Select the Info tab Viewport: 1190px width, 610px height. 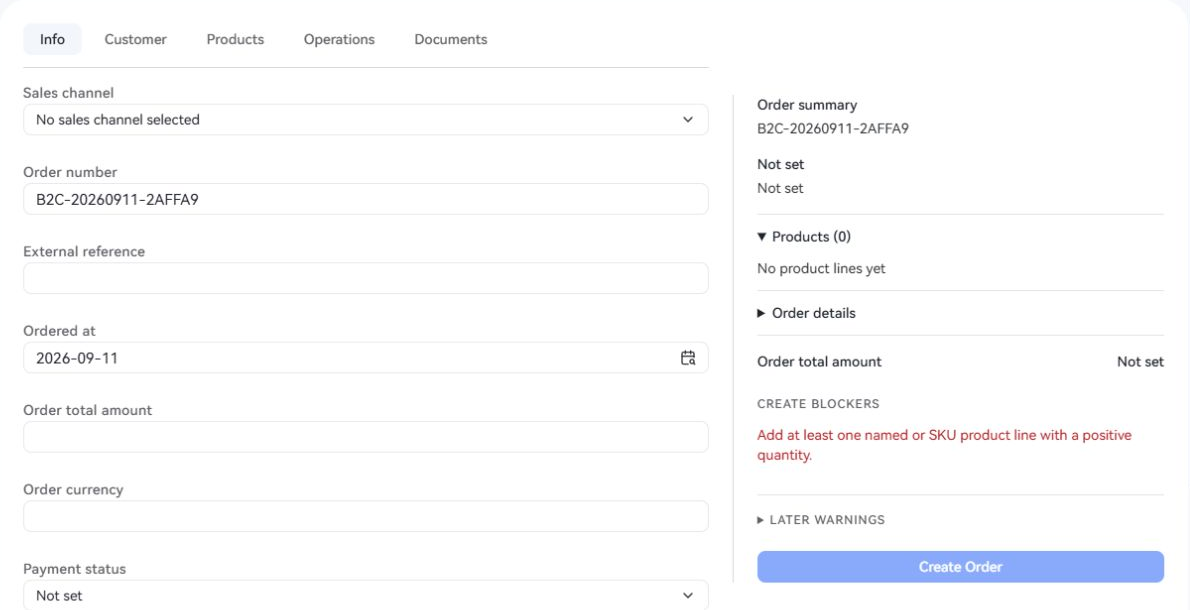point(52,39)
